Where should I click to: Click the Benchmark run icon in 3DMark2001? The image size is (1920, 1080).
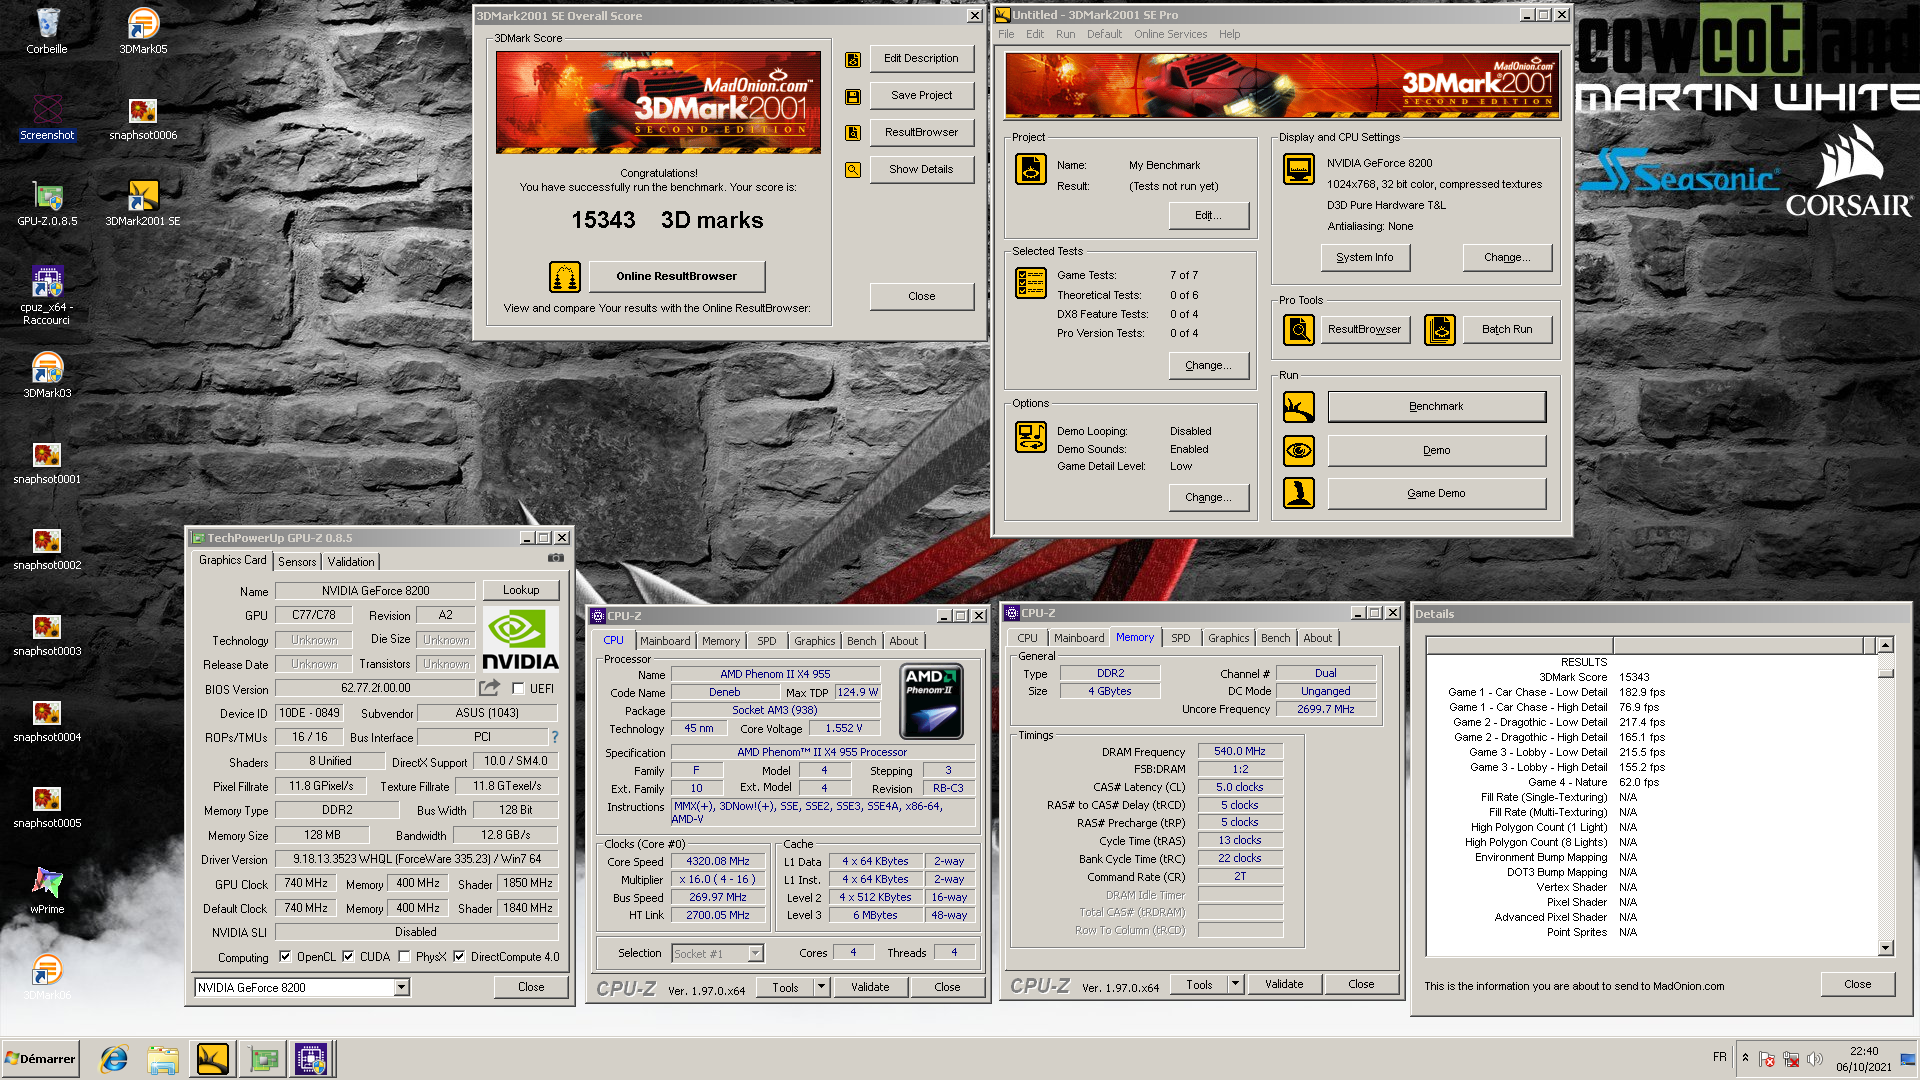[x=1299, y=407]
